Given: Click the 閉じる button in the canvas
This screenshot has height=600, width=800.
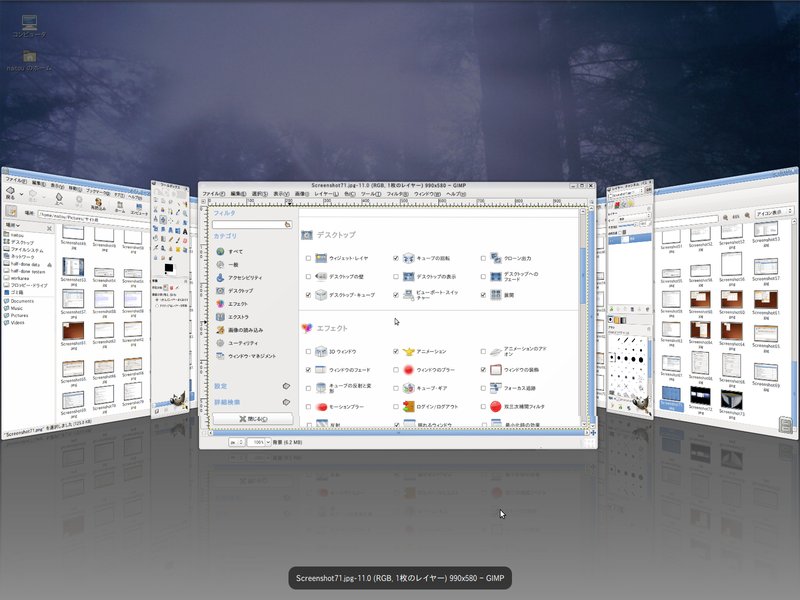Looking at the screenshot, I should click(x=253, y=419).
